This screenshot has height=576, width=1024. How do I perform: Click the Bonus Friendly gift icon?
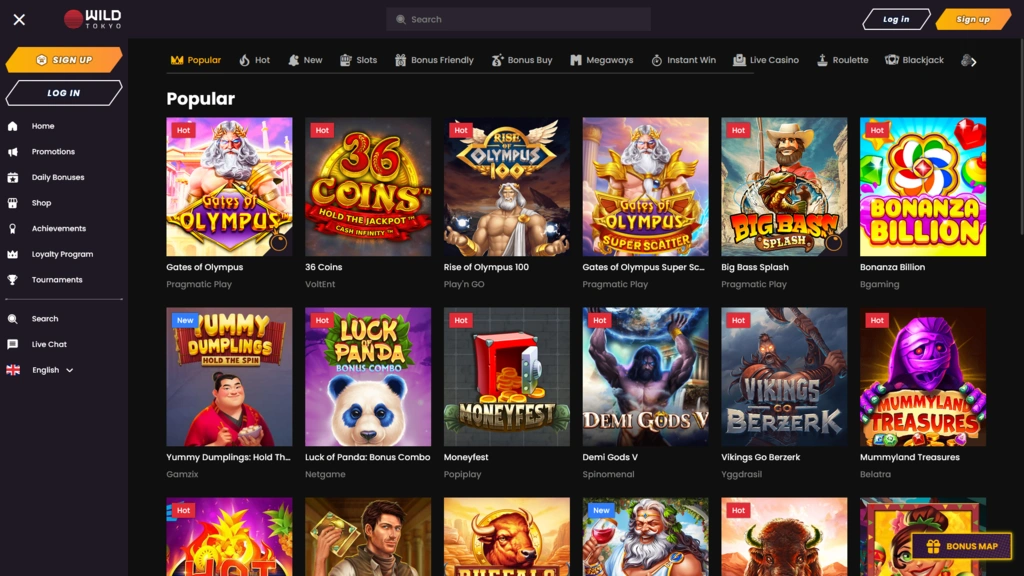(x=400, y=60)
